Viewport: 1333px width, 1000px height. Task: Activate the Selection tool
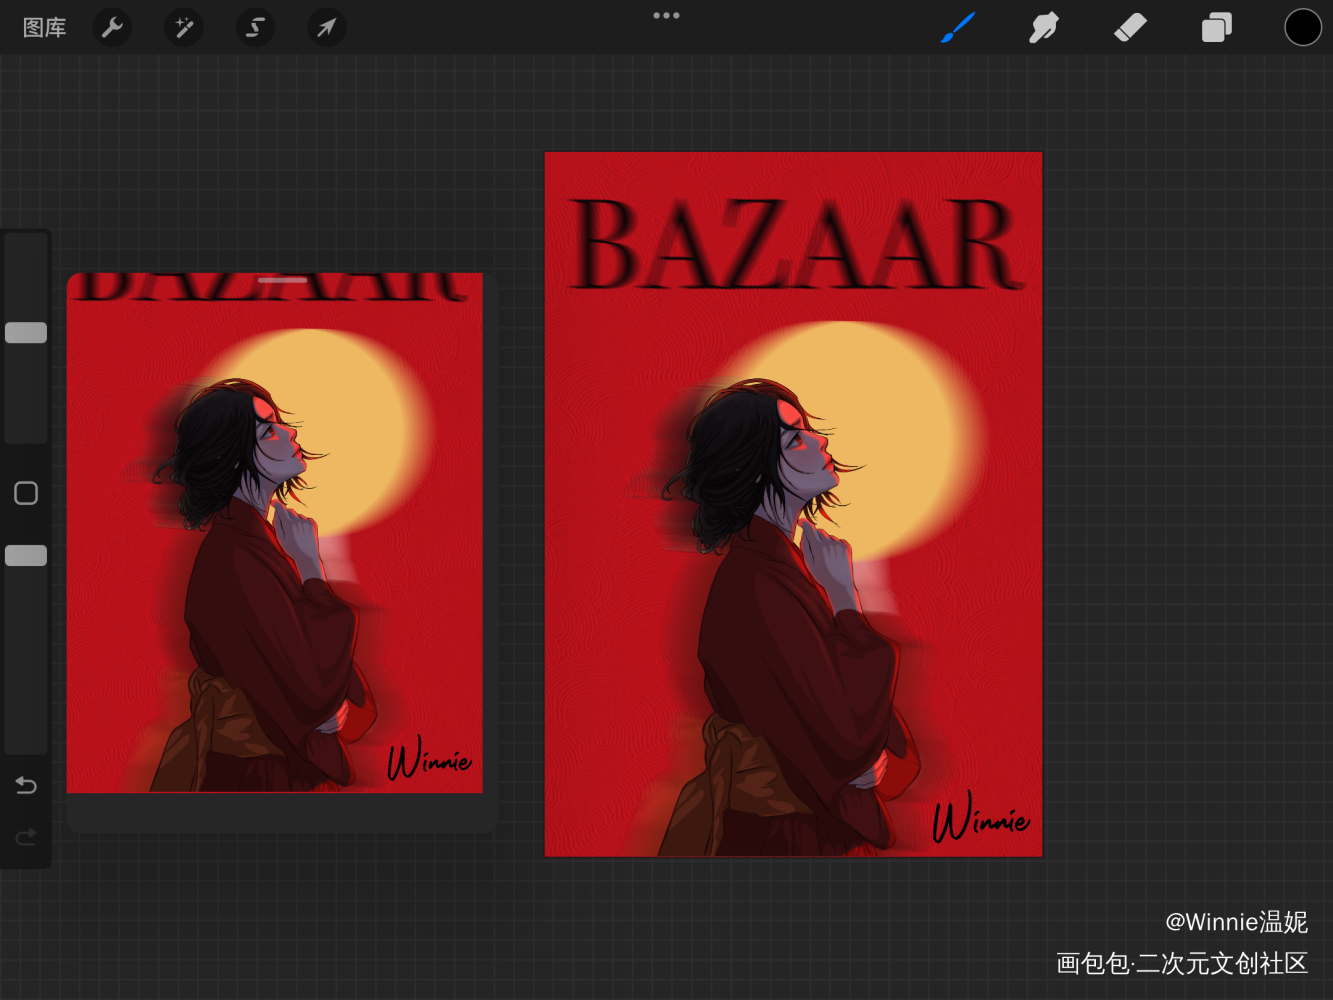coord(255,27)
